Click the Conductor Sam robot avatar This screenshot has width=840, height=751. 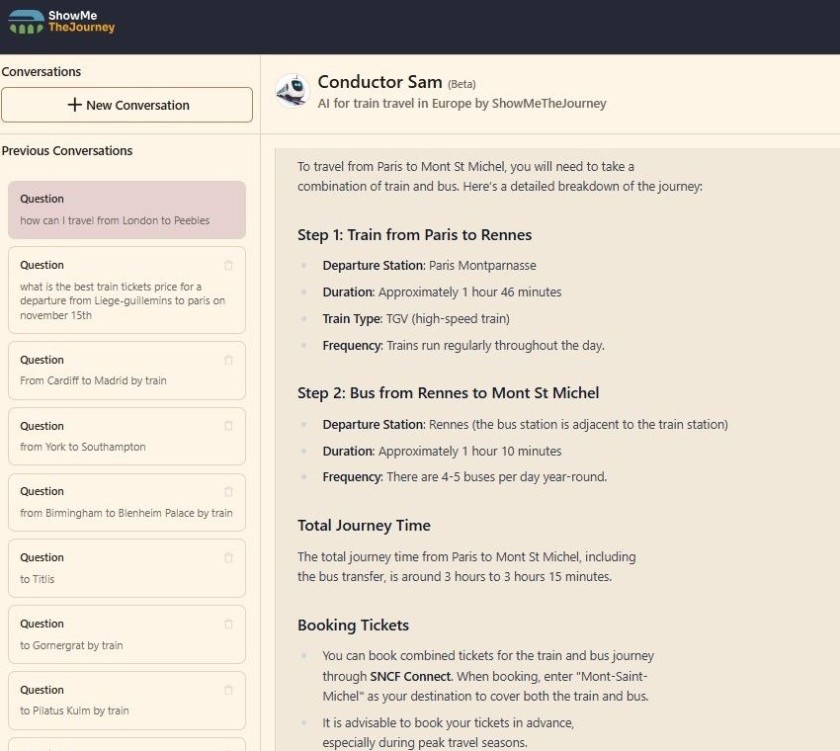click(292, 91)
